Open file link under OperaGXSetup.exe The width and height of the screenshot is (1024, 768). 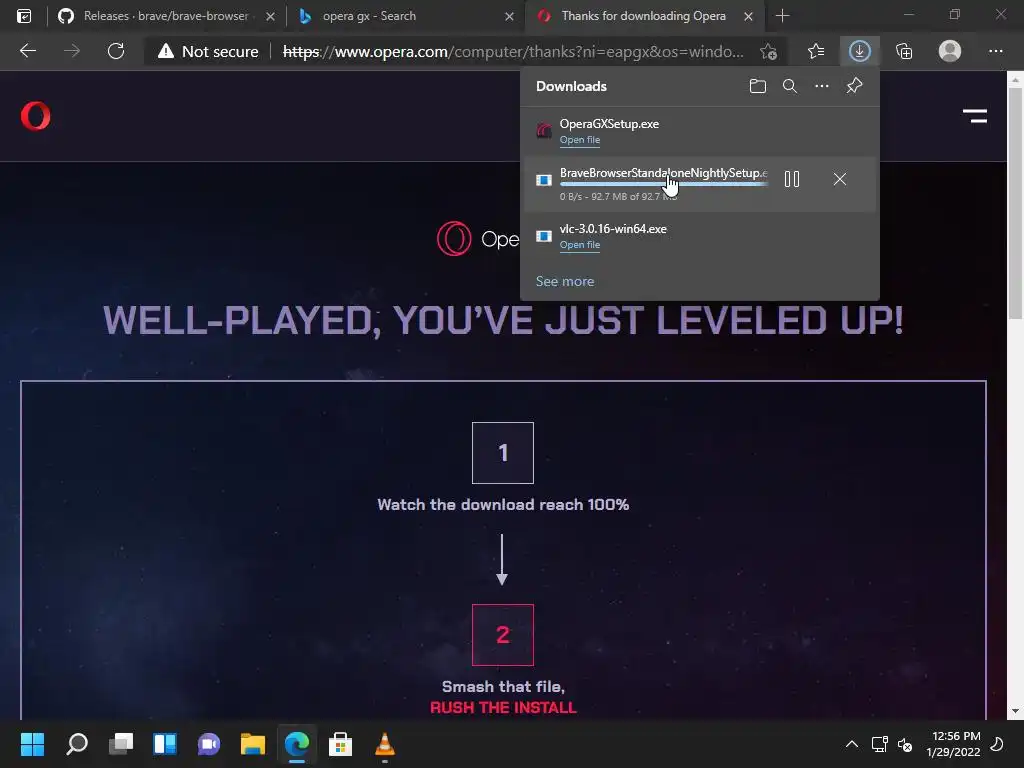point(579,140)
